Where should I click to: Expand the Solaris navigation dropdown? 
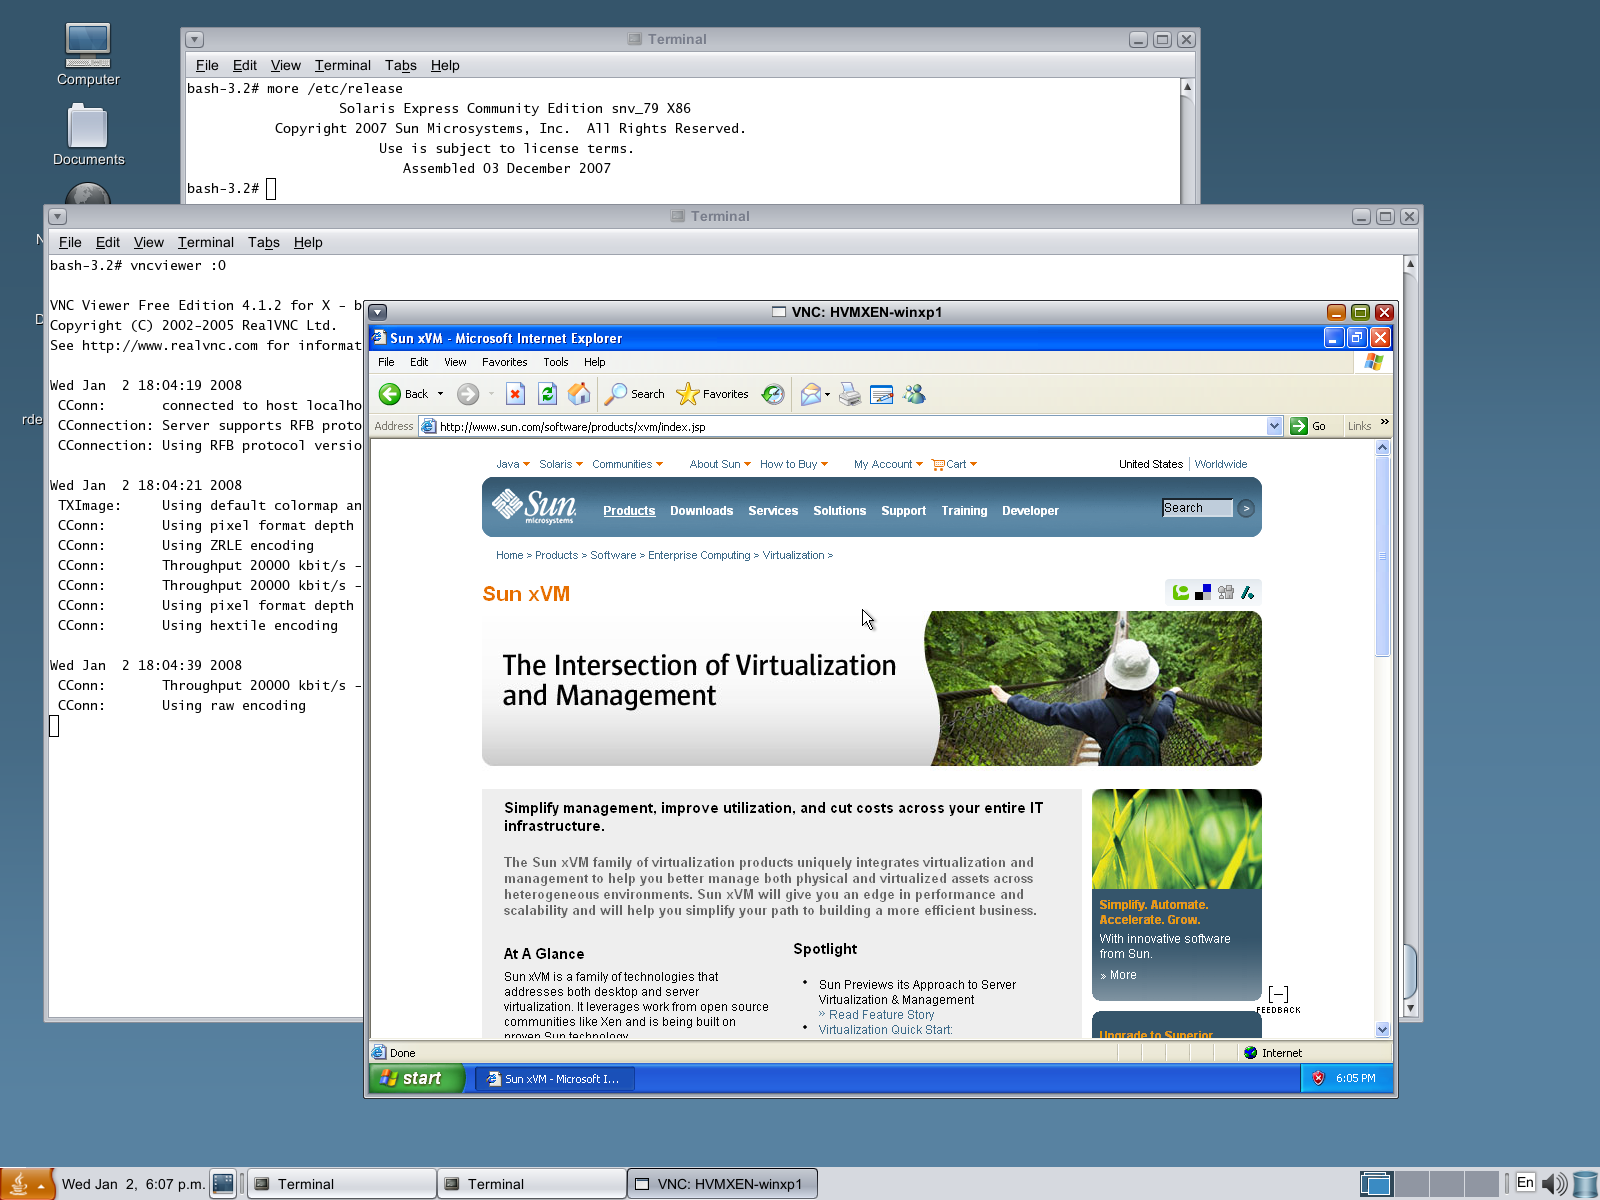(x=579, y=464)
